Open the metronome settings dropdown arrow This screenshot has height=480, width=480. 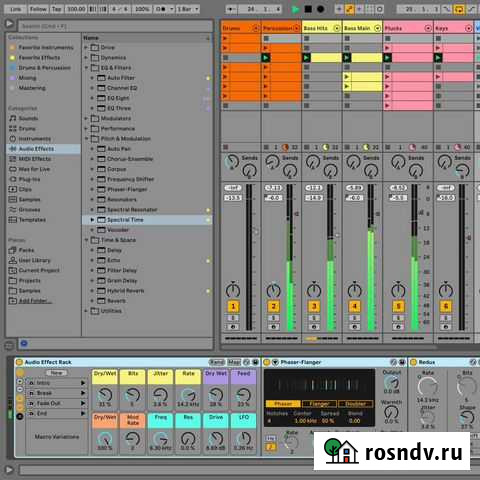pyautogui.click(x=172, y=9)
